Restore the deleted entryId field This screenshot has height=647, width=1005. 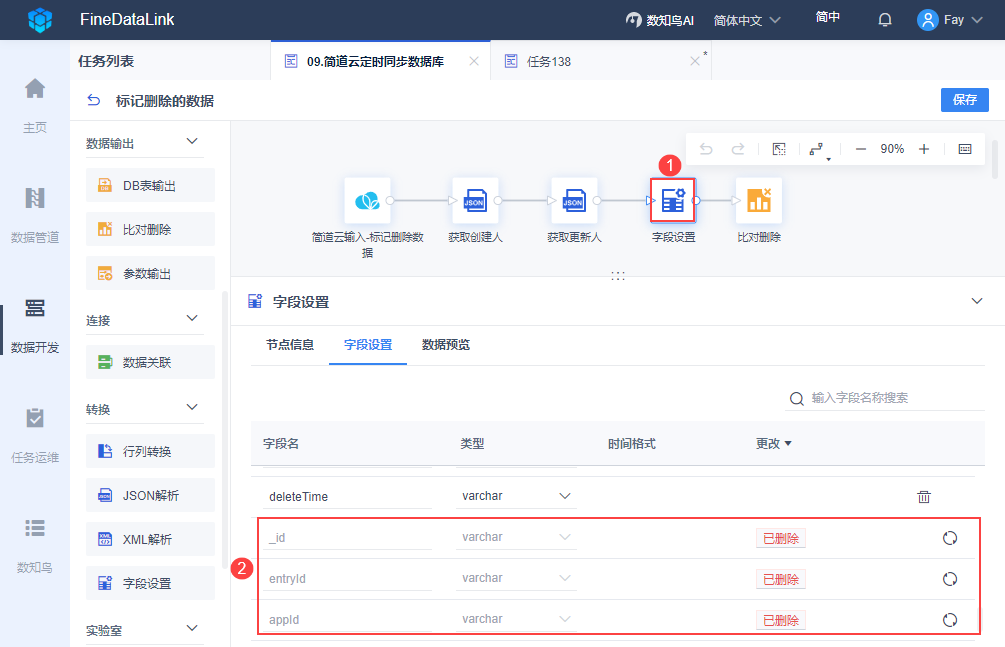[950, 579]
